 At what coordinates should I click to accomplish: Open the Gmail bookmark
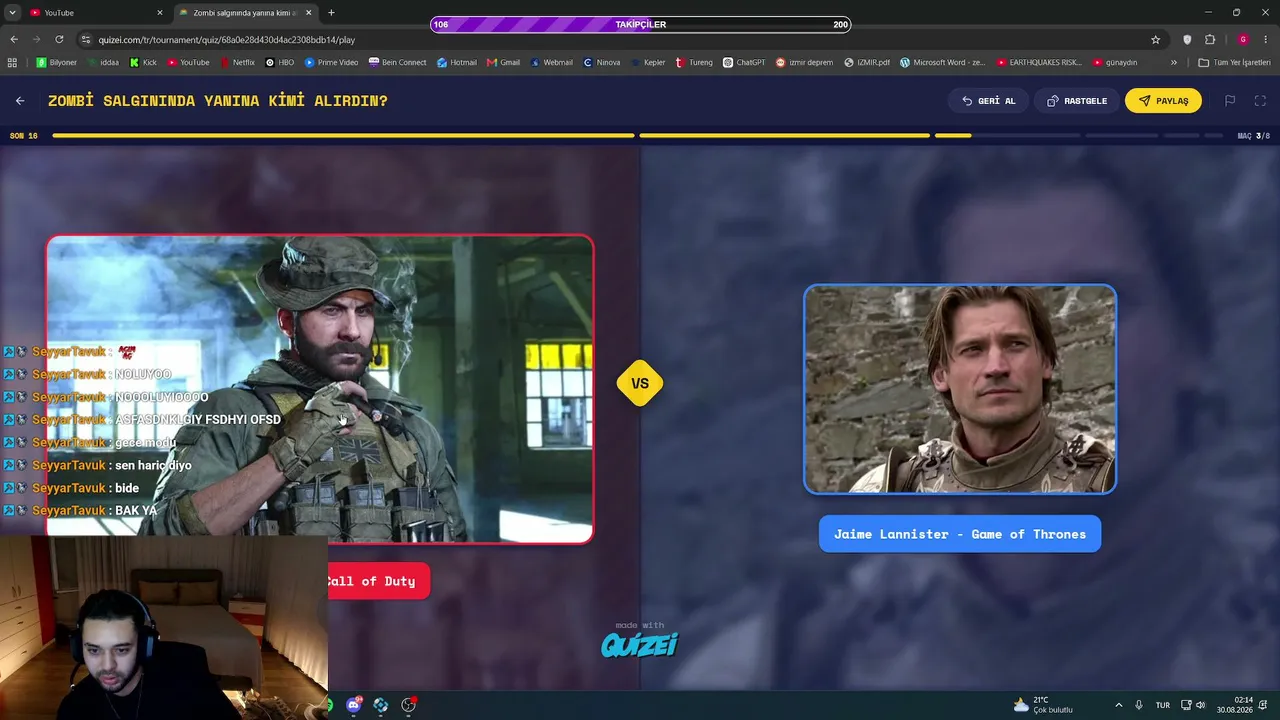[x=504, y=62]
